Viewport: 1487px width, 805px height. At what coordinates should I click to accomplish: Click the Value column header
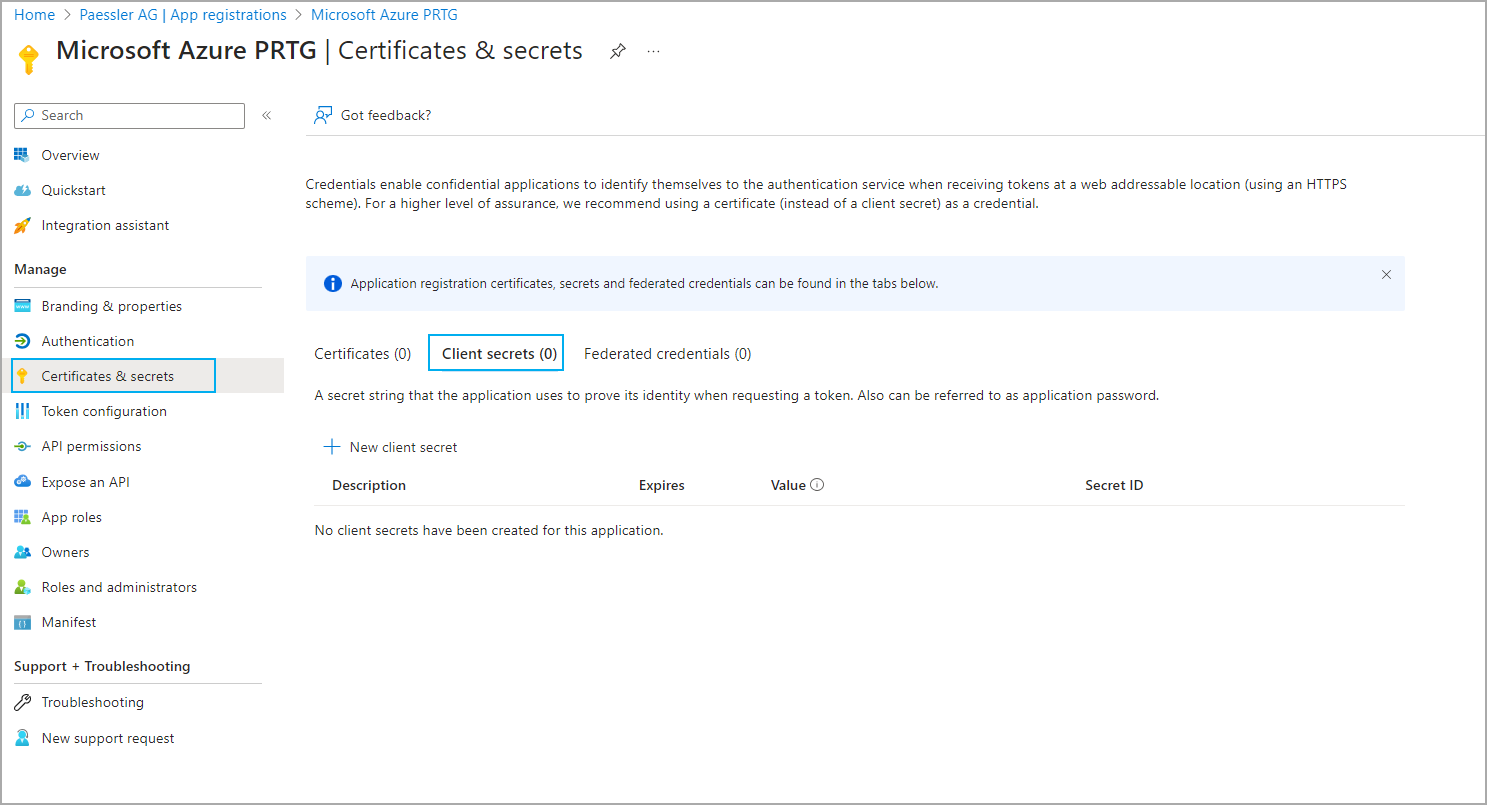[x=788, y=485]
